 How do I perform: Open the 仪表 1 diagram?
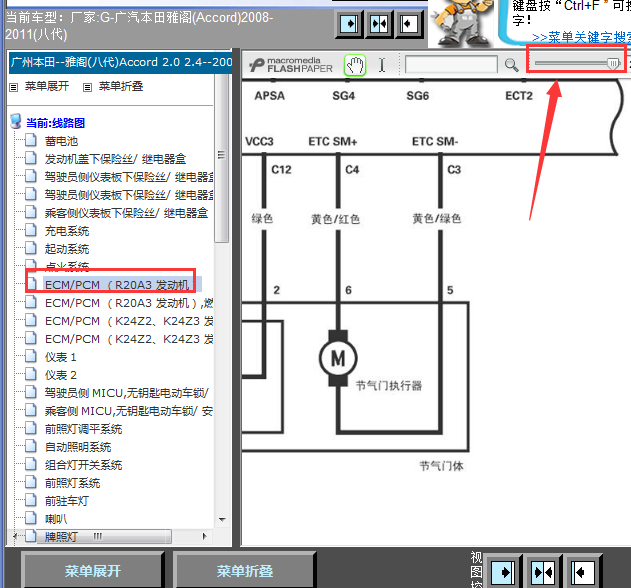(60, 357)
